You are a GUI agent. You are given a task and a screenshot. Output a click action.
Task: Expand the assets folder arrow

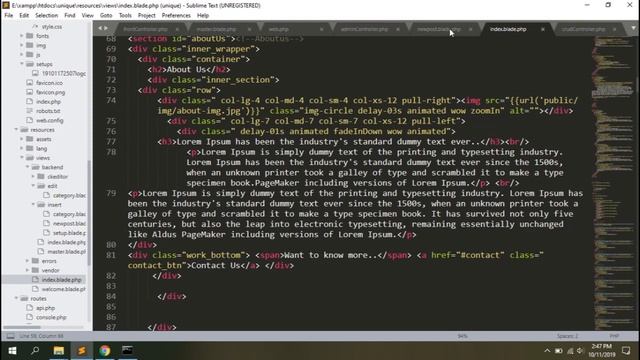tap(22, 139)
